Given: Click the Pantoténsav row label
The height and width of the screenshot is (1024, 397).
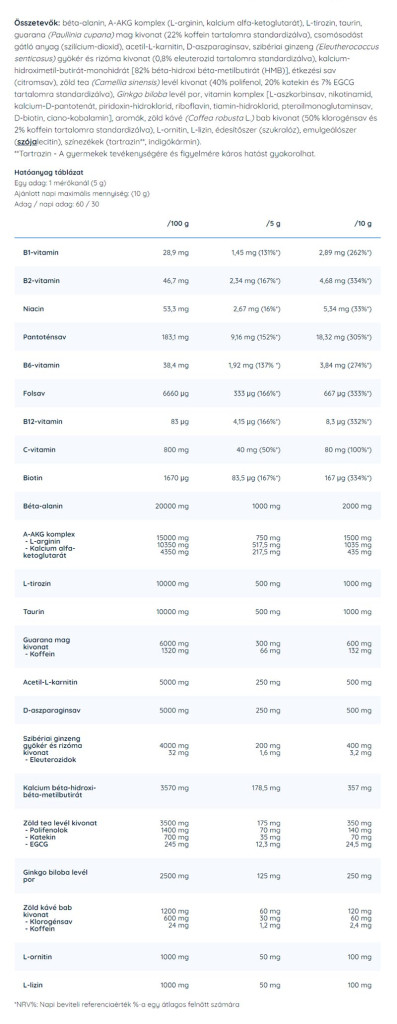Looking at the screenshot, I should click(39, 337).
